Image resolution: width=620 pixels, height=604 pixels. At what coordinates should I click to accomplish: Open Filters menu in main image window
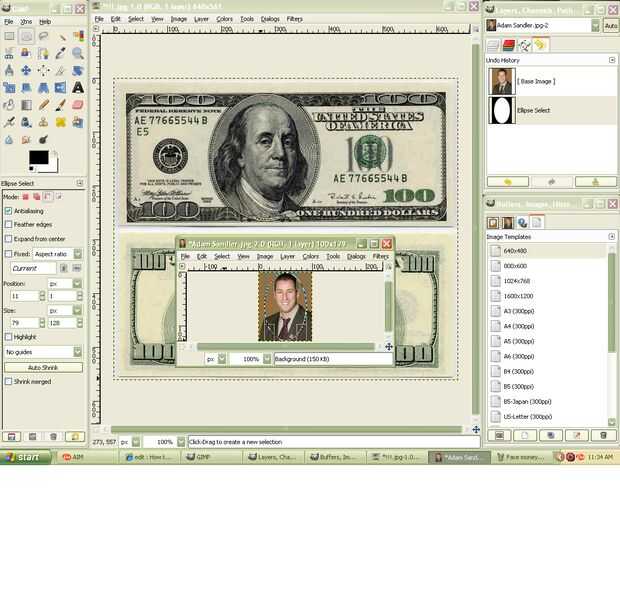click(295, 19)
